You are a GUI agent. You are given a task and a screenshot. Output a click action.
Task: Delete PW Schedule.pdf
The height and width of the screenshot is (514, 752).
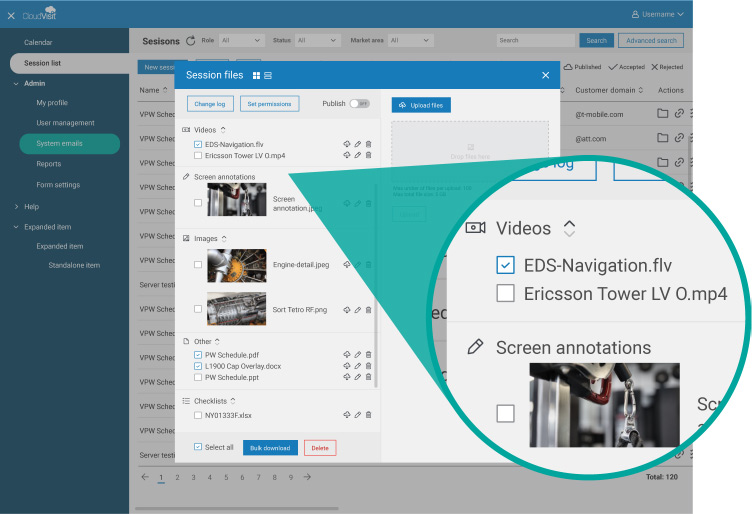pyautogui.click(x=368, y=354)
